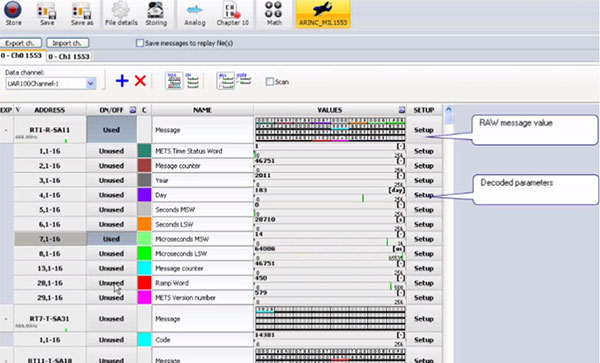The width and height of the screenshot is (600, 363).
Task: Switch to the 0 - Ch1 1553 tab
Action: point(69,57)
